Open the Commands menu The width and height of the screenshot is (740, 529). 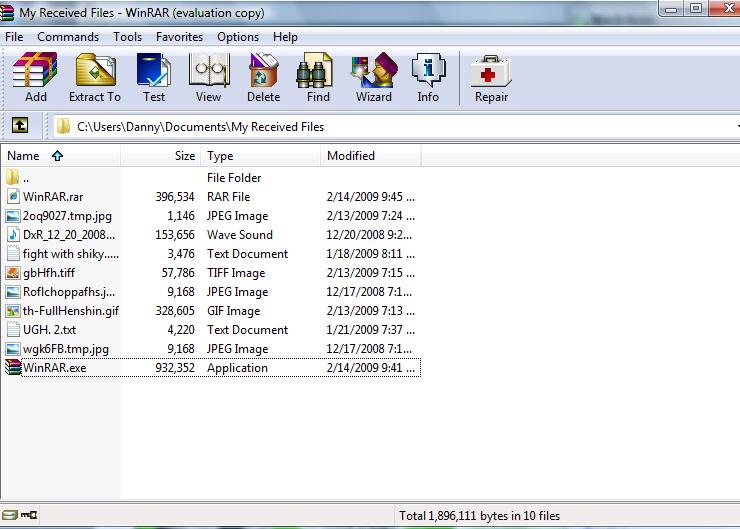pos(68,37)
